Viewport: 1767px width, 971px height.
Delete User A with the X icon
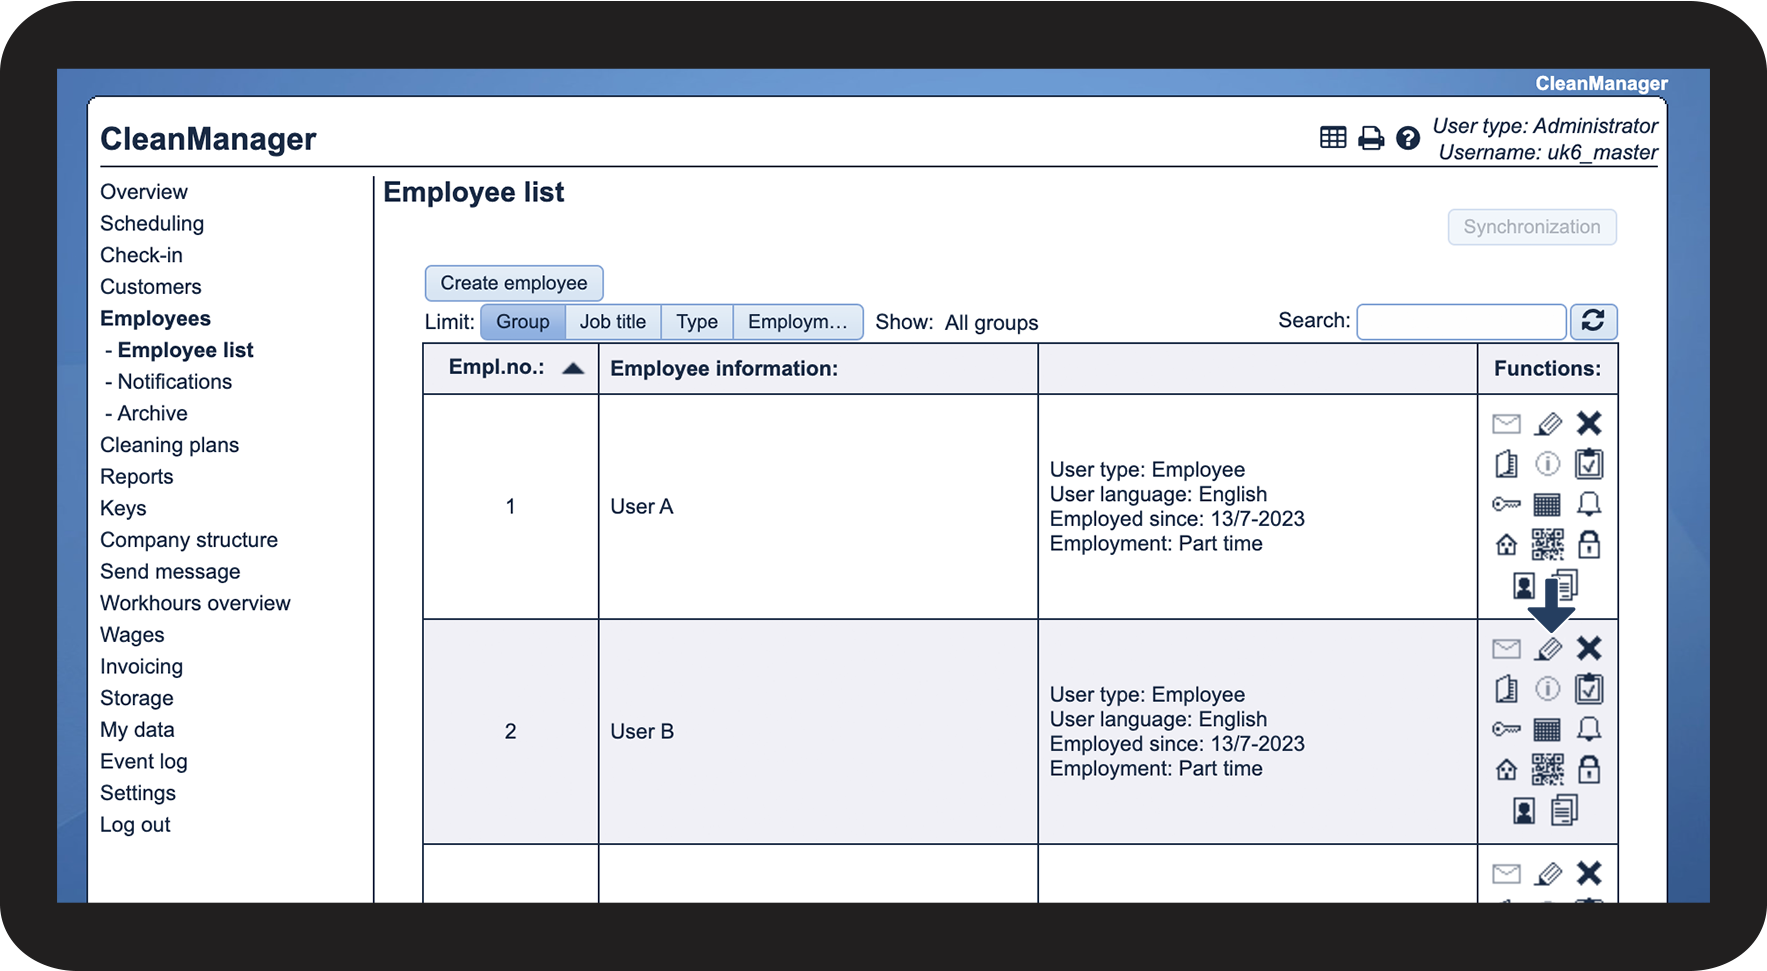point(1588,423)
